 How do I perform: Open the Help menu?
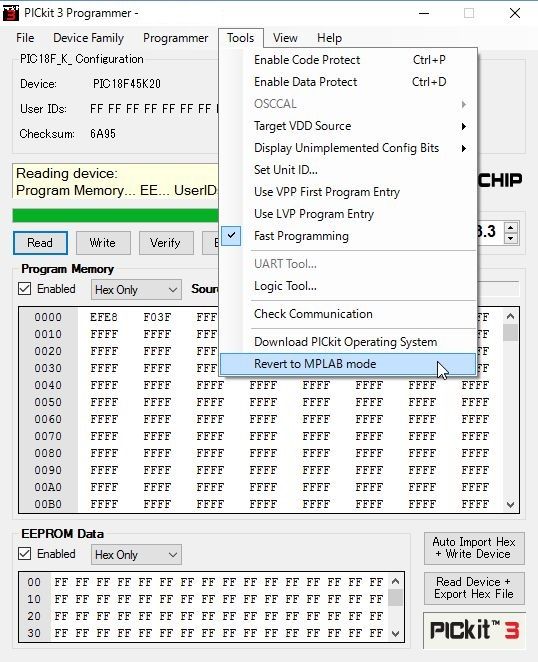[329, 38]
